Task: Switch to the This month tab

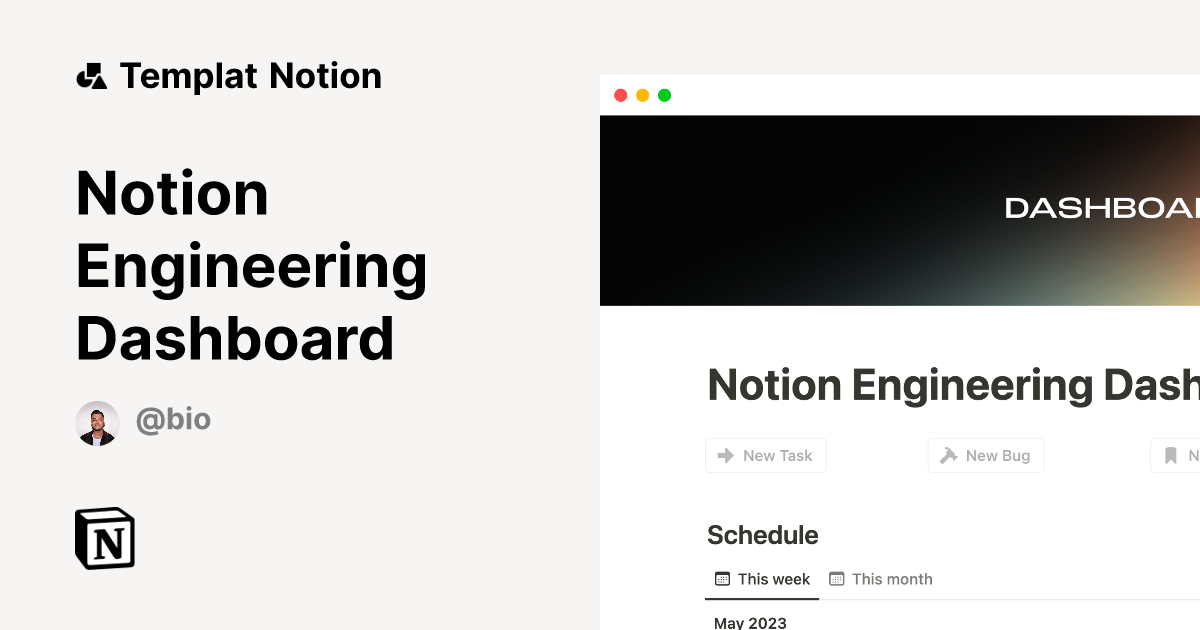Action: (892, 578)
